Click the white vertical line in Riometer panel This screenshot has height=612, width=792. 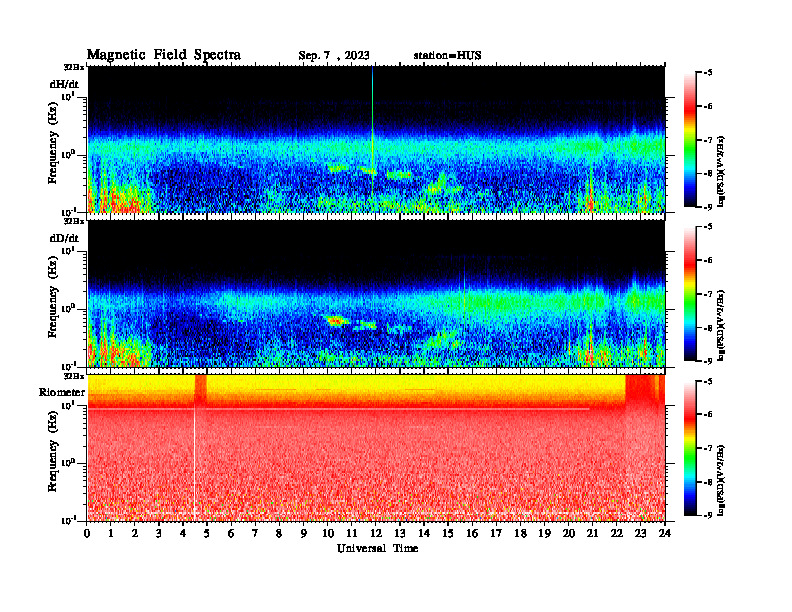(194, 462)
